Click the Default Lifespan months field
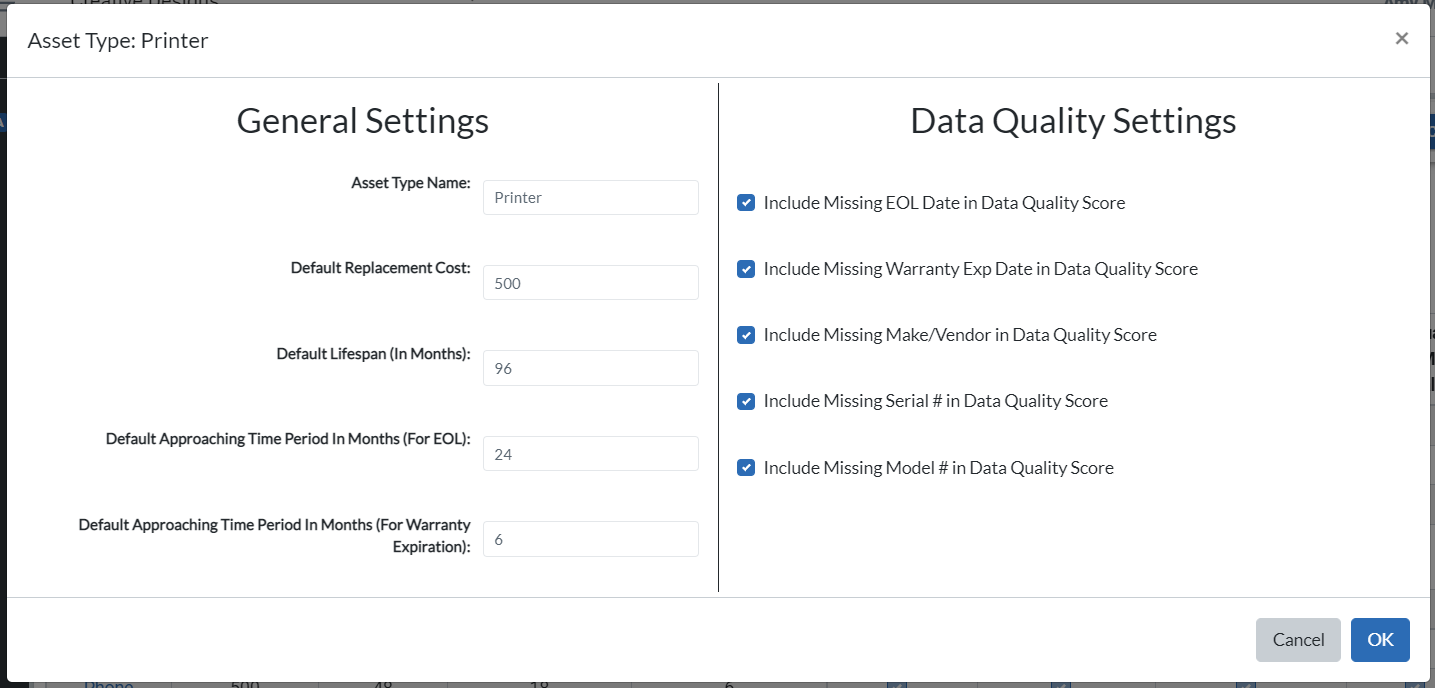 [590, 368]
